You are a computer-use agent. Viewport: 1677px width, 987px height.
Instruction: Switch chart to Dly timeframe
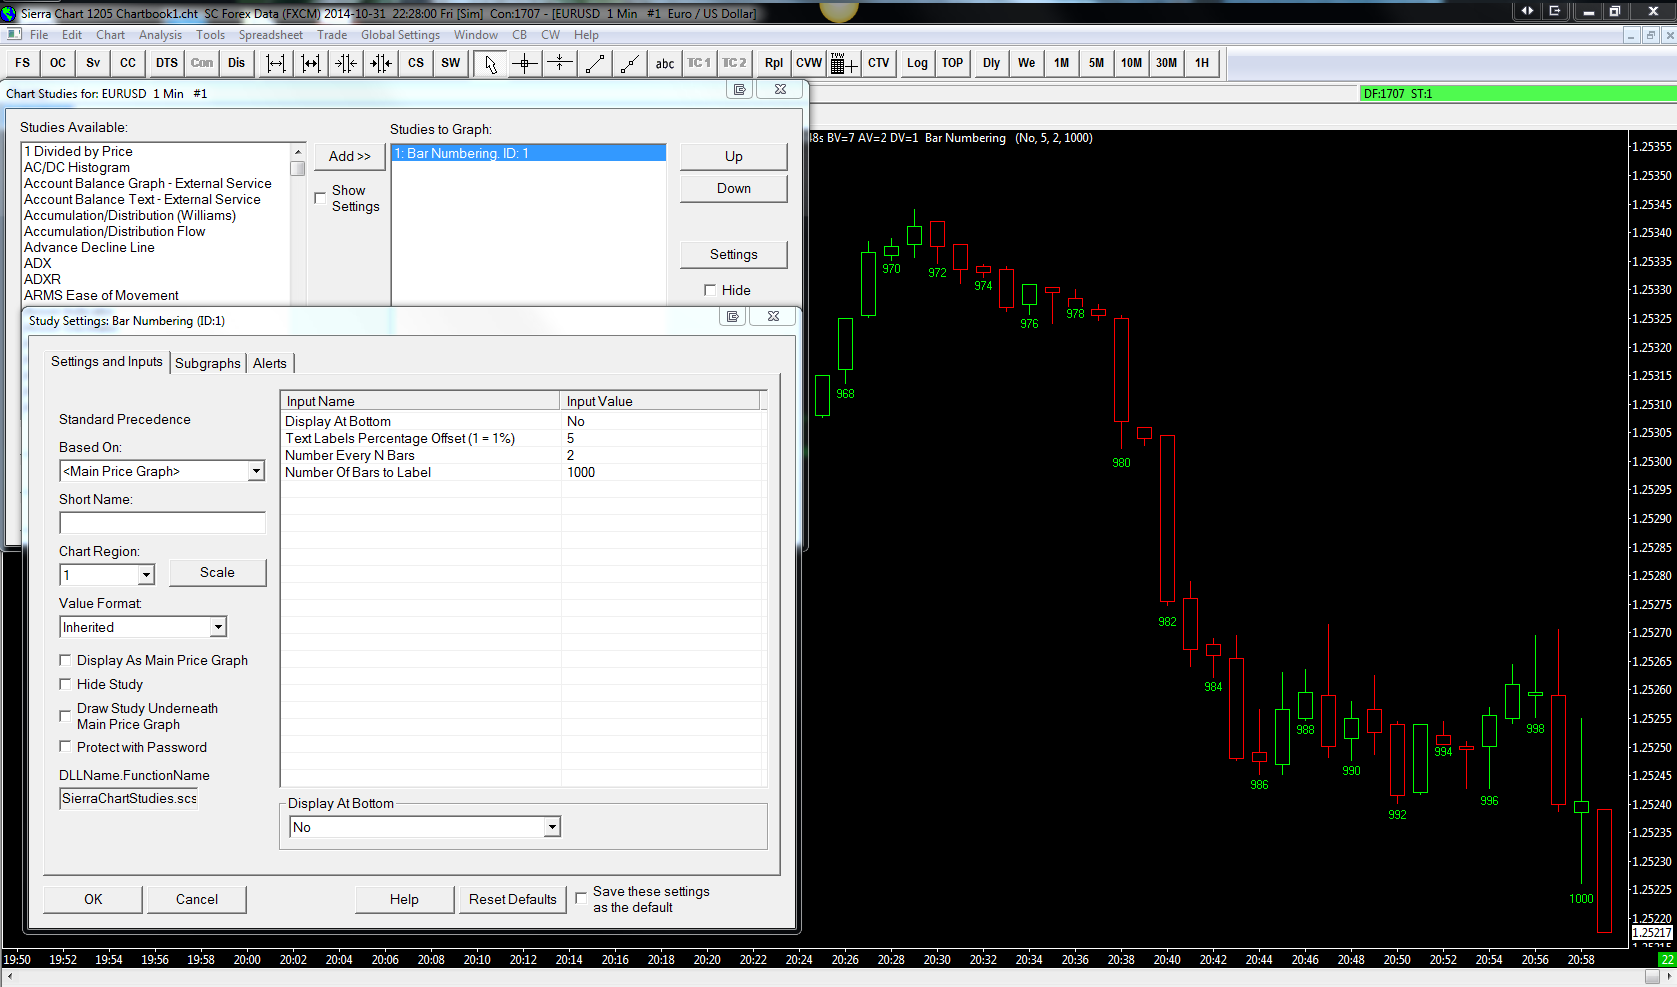[992, 63]
